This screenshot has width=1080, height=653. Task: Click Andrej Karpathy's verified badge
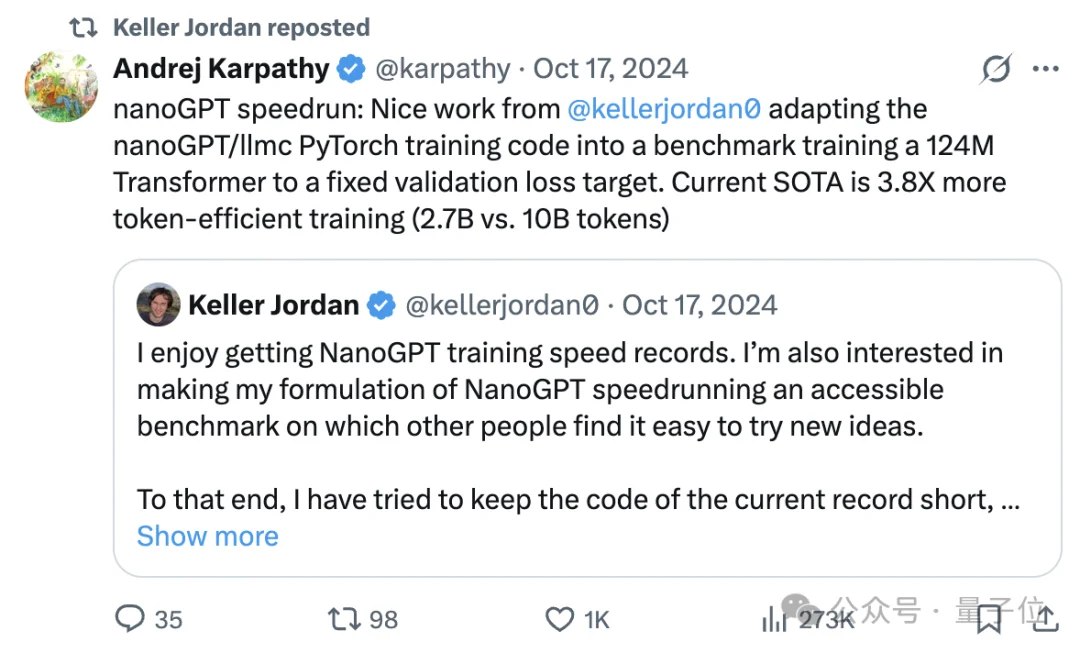tap(350, 68)
